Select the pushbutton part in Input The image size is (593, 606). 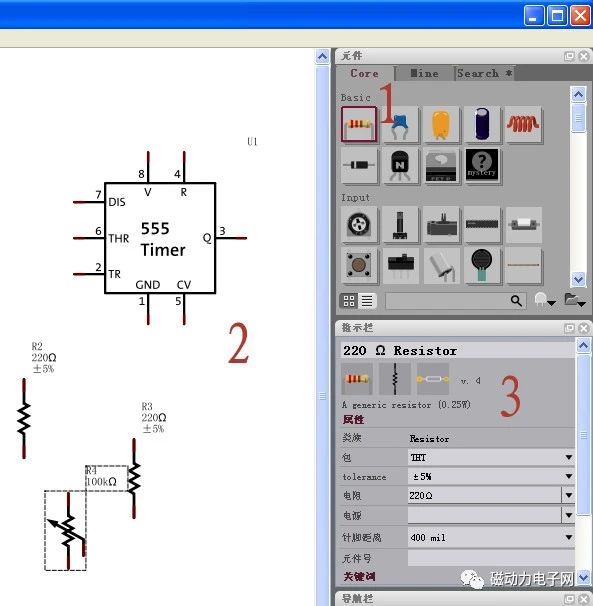tap(359, 265)
